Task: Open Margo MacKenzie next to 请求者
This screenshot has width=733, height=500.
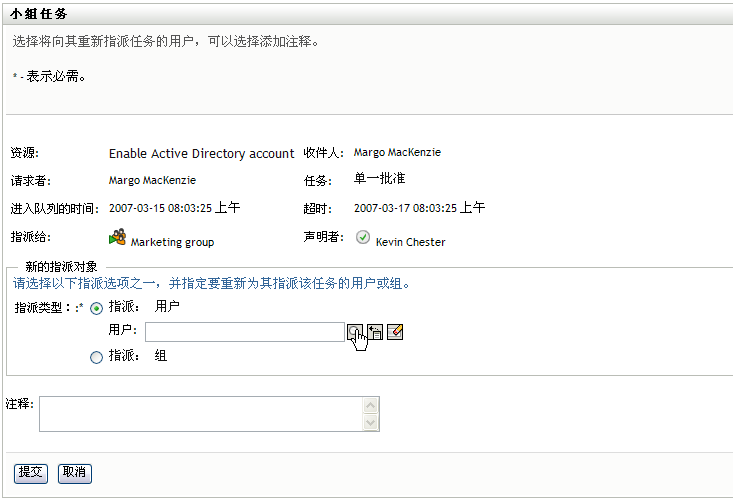Action: tap(152, 181)
